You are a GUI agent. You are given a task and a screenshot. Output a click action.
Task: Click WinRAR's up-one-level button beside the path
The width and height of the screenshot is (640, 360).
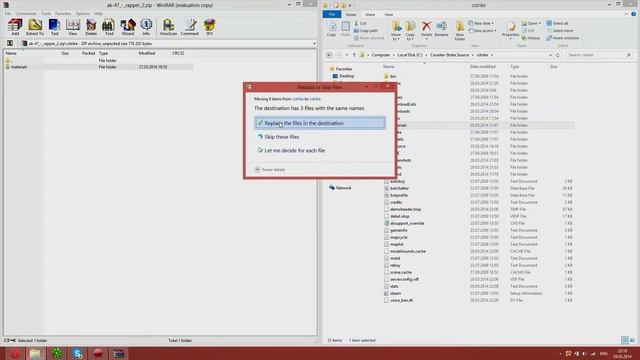pos(10,43)
